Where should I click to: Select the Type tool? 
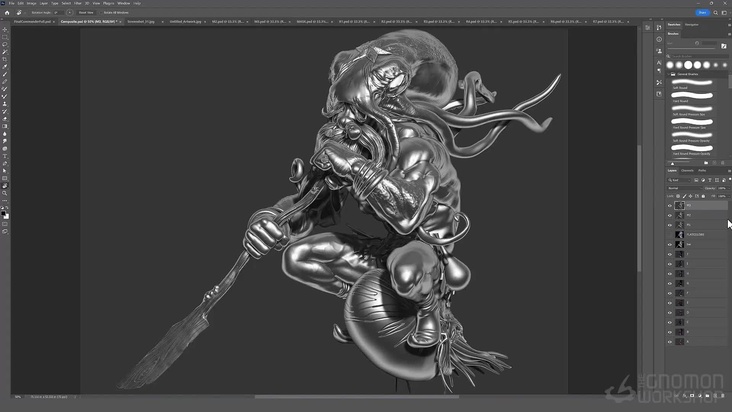tap(5, 156)
